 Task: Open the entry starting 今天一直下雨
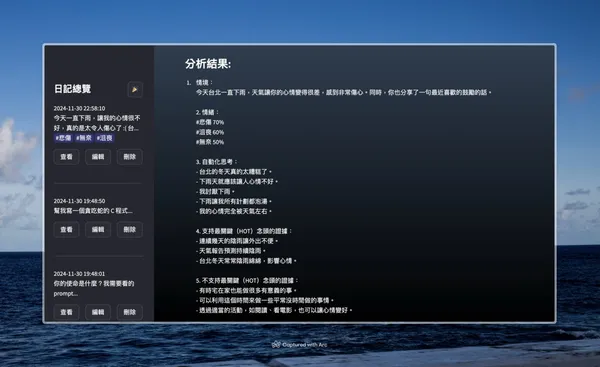click(x=97, y=123)
